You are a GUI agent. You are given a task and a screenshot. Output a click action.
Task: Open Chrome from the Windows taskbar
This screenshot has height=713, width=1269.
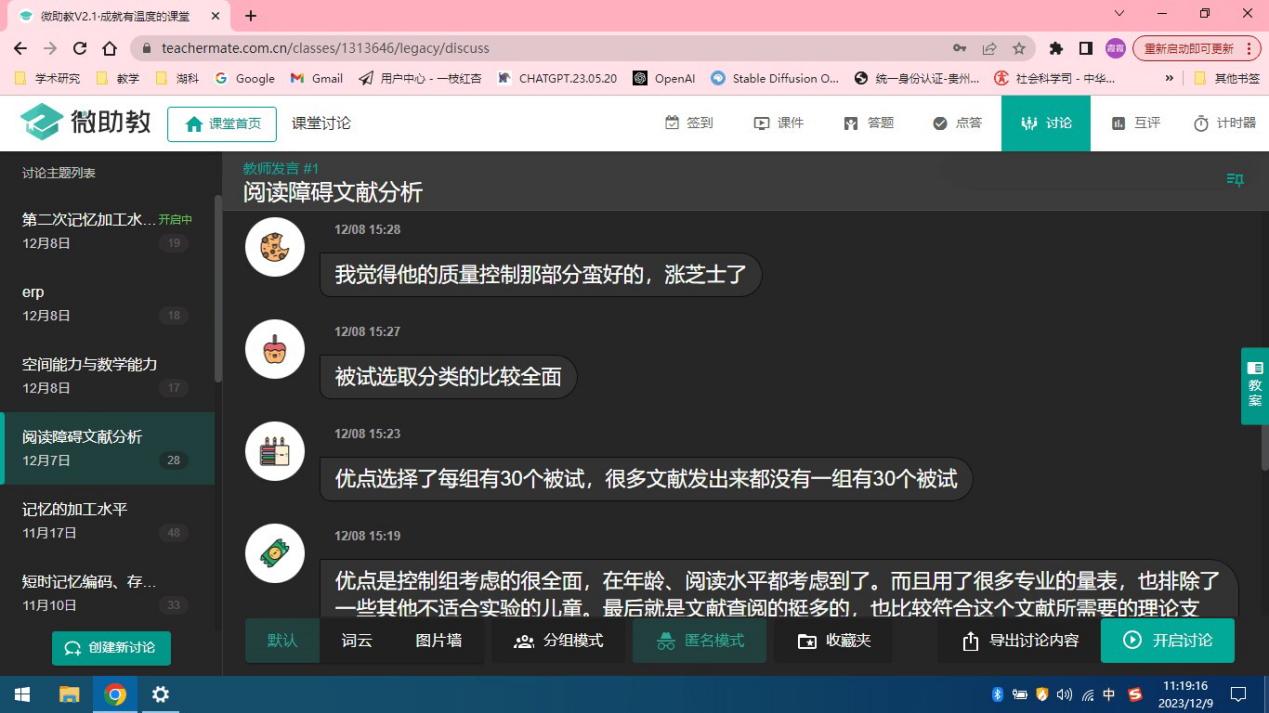[x=115, y=694]
